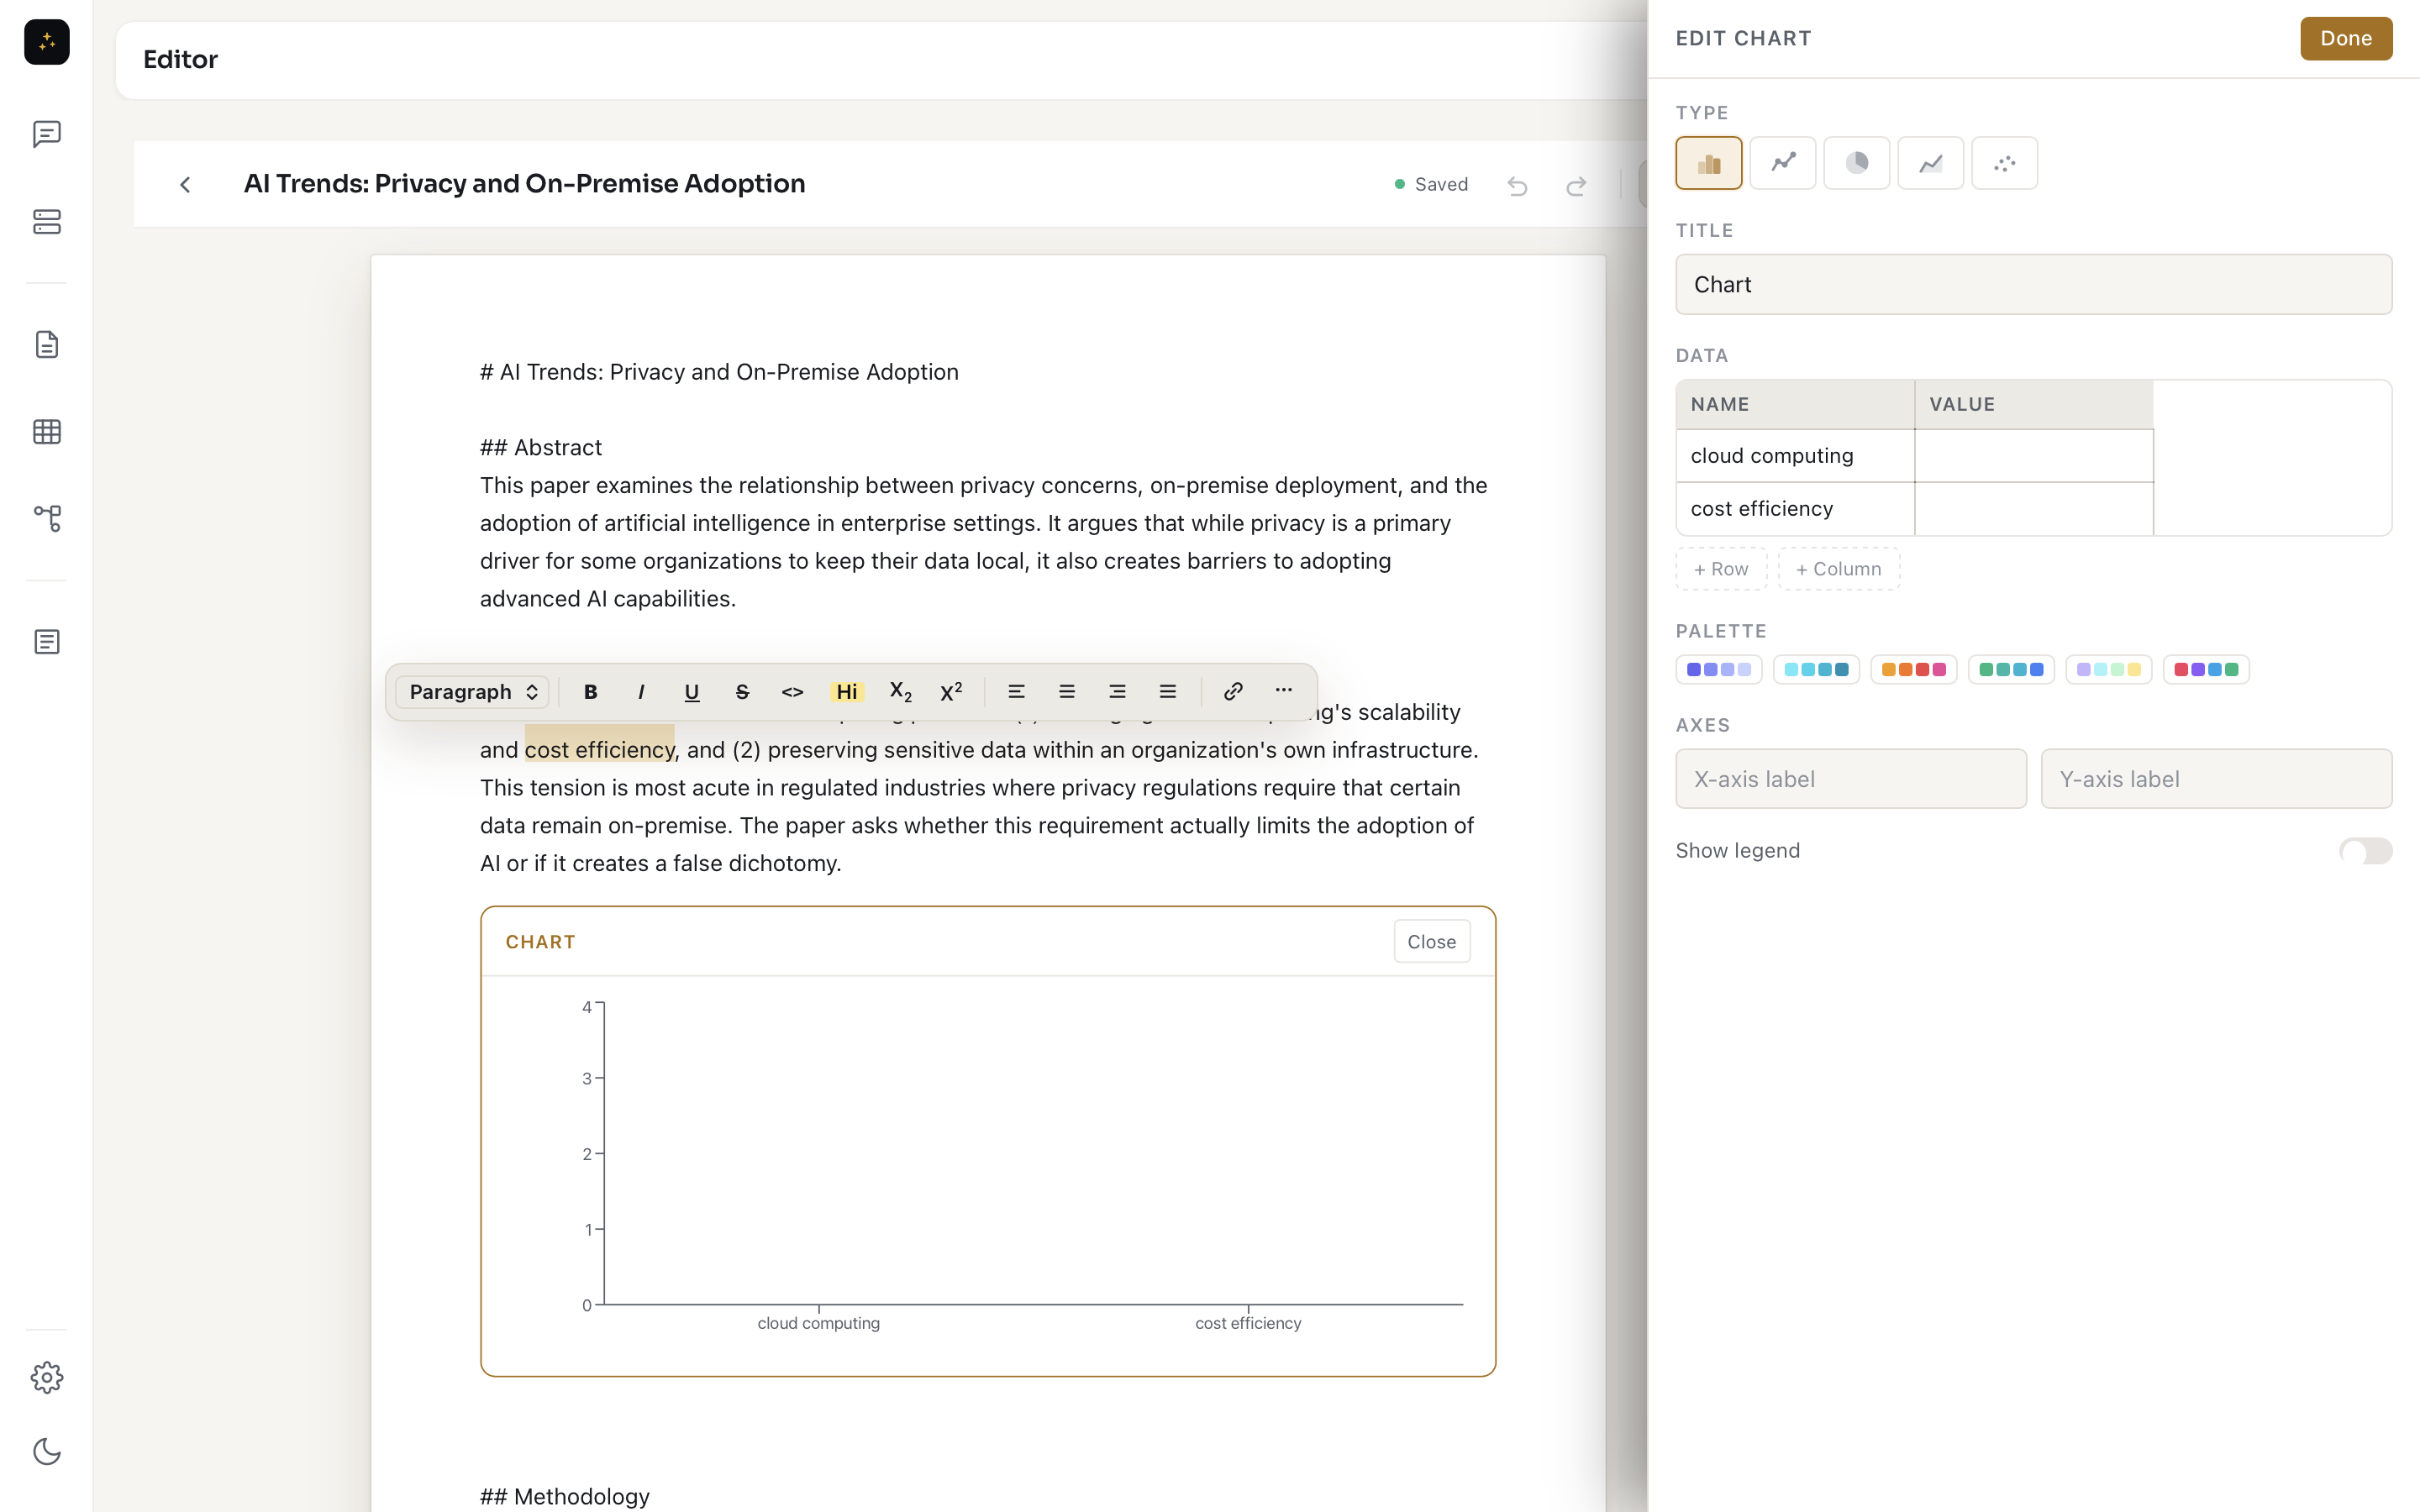Click the VALUE column header
This screenshot has height=1512, width=2420.
coord(2034,405)
